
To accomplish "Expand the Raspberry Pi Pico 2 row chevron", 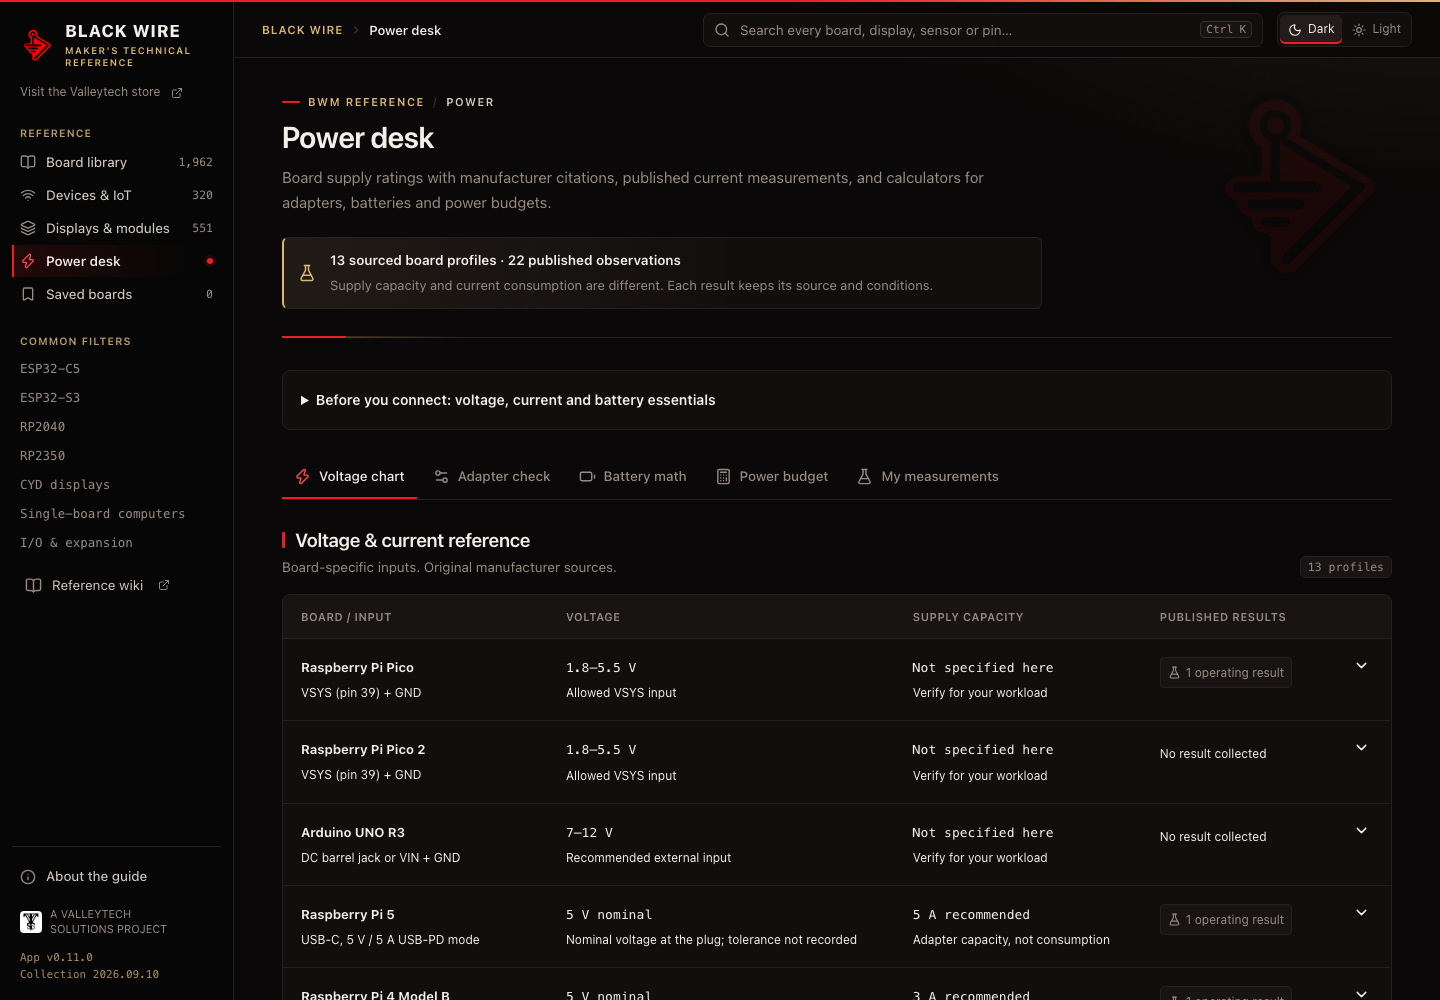I will pos(1361,748).
